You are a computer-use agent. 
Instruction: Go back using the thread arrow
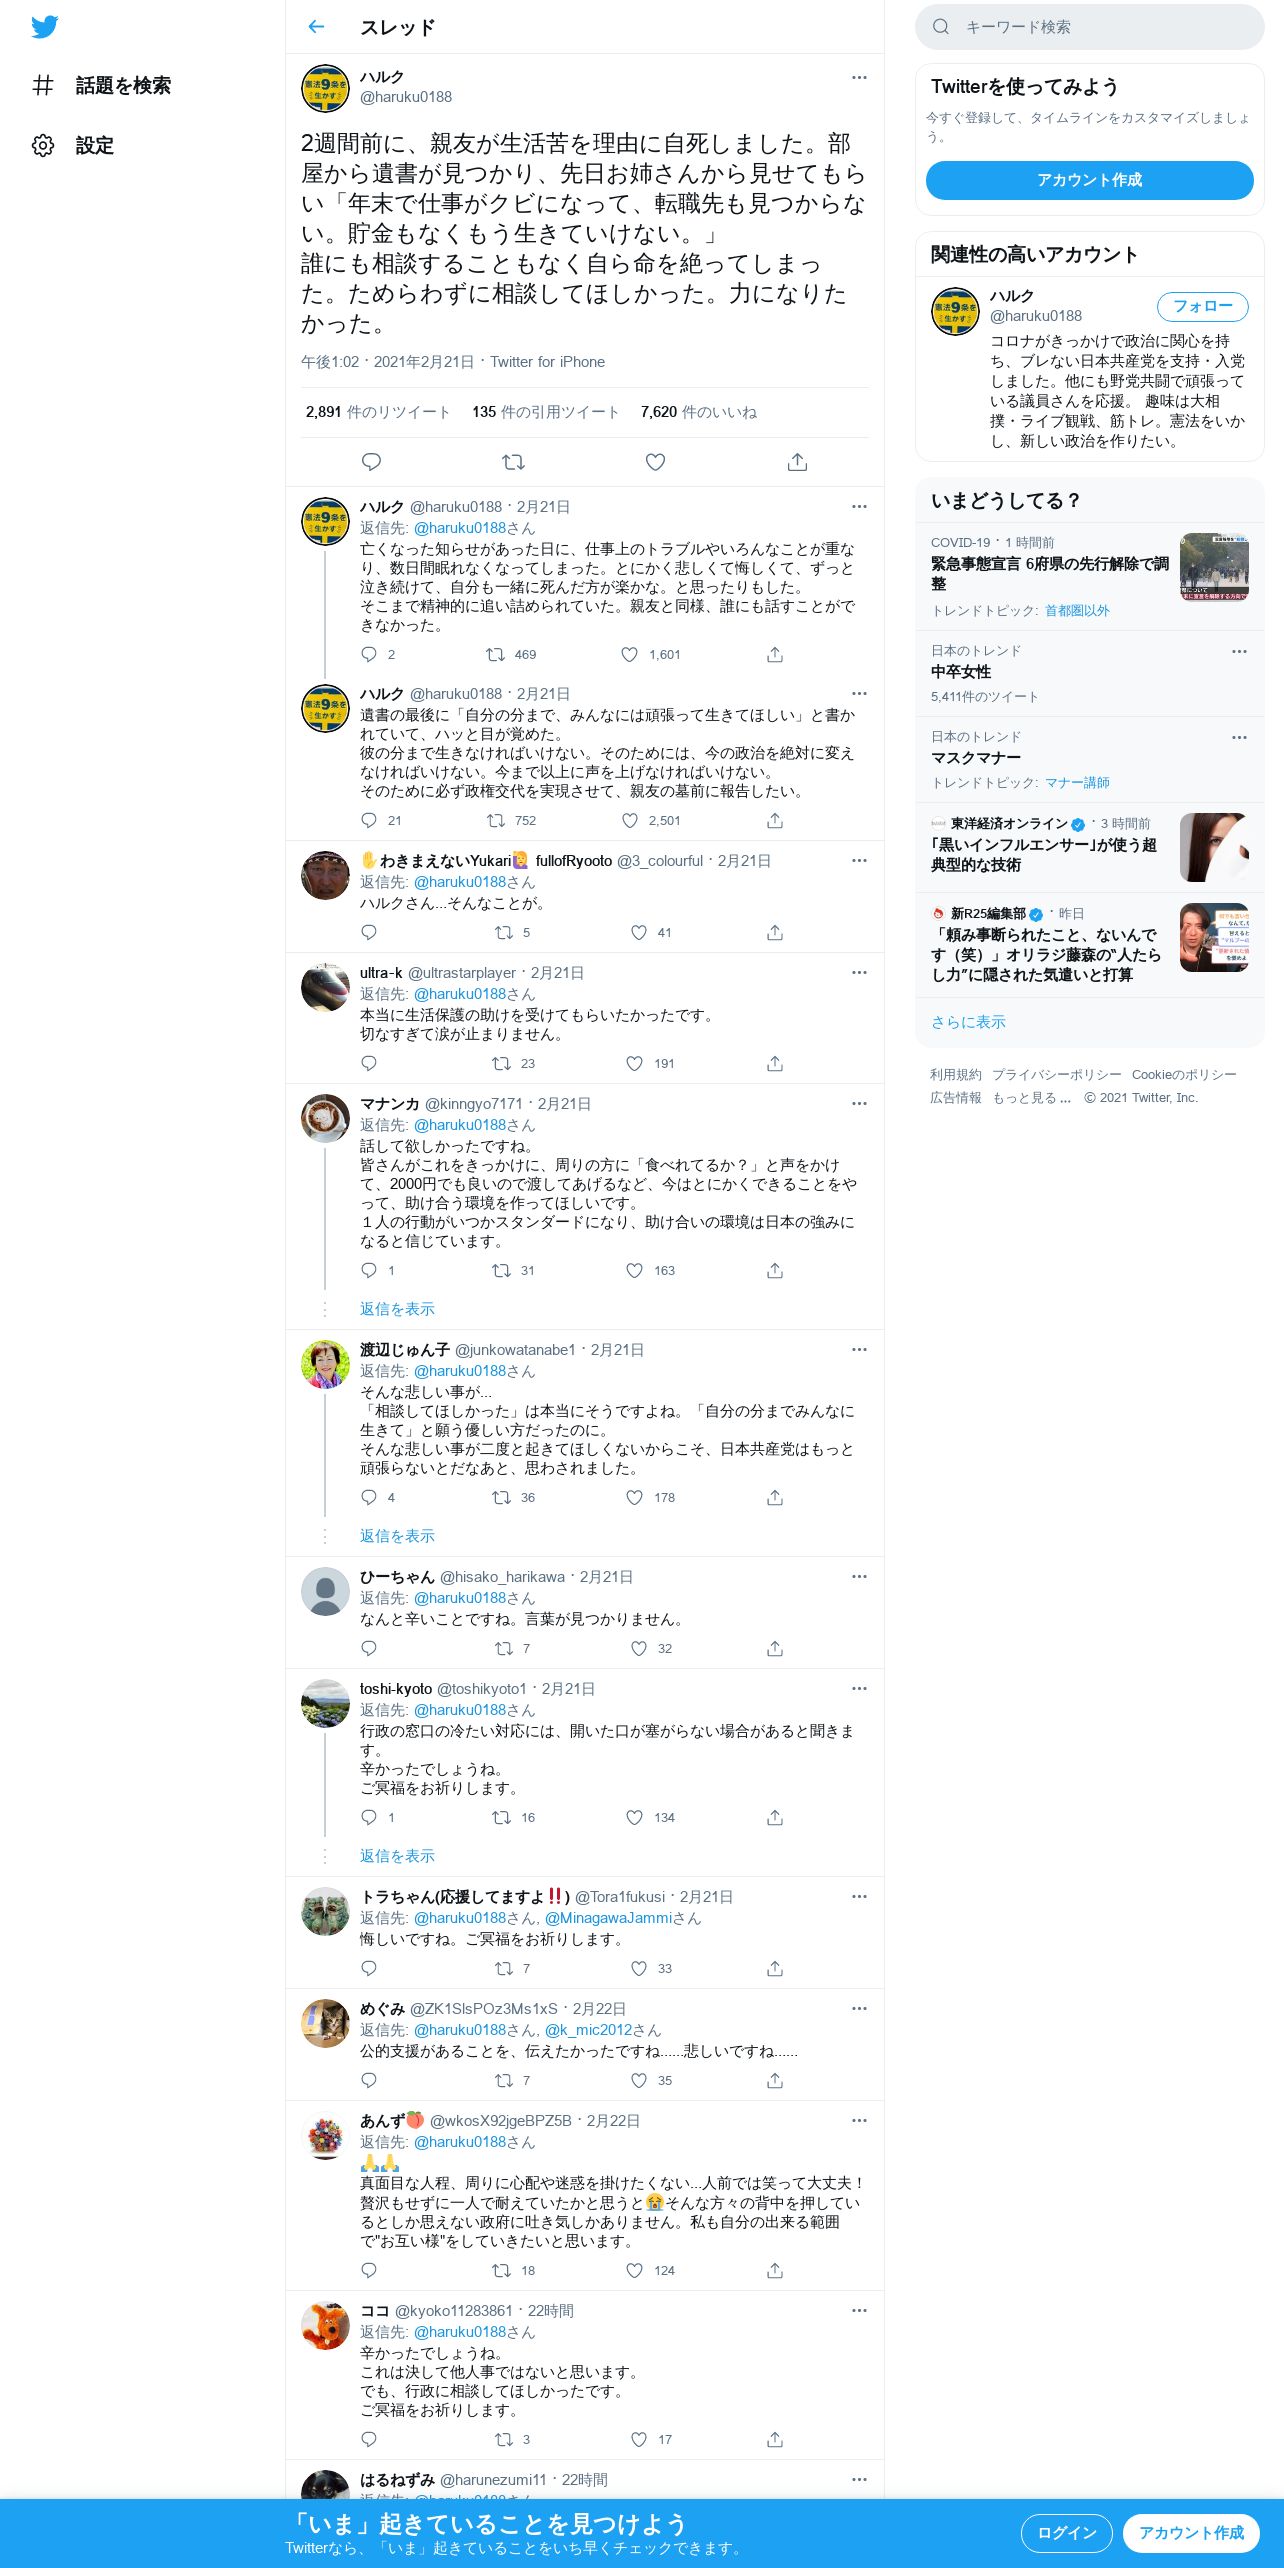point(316,27)
